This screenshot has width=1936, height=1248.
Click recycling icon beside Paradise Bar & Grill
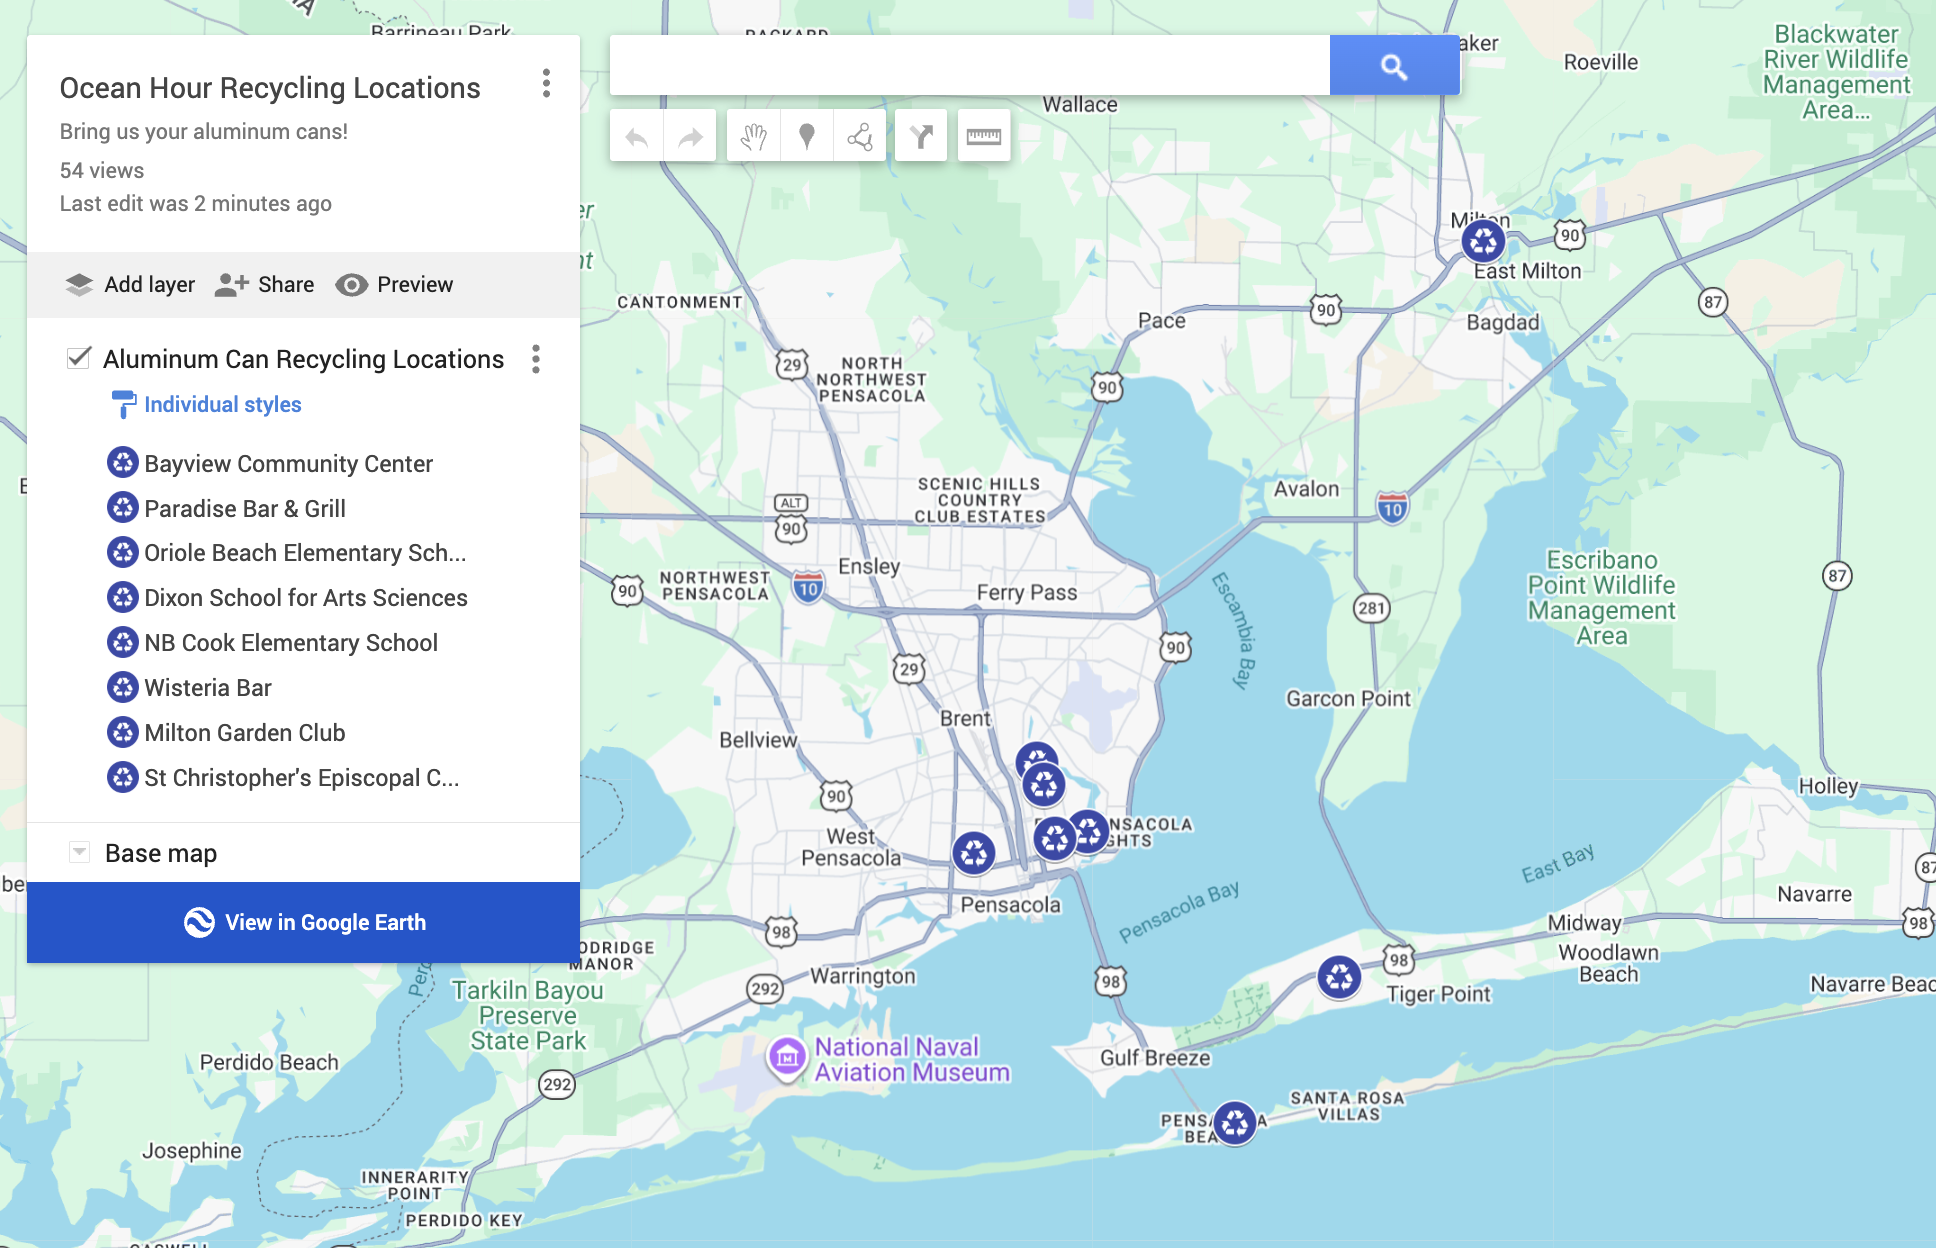coord(123,507)
